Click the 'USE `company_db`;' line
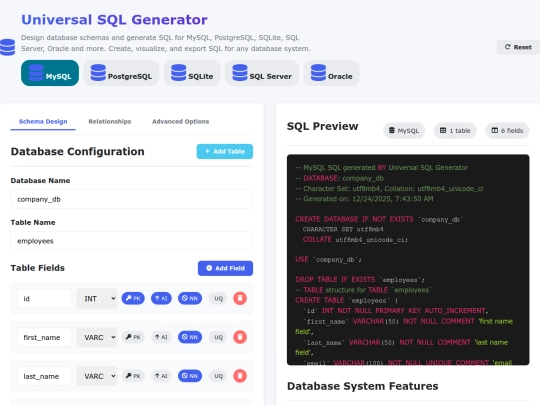Image resolution: width=540 pixels, height=405 pixels. (328, 259)
